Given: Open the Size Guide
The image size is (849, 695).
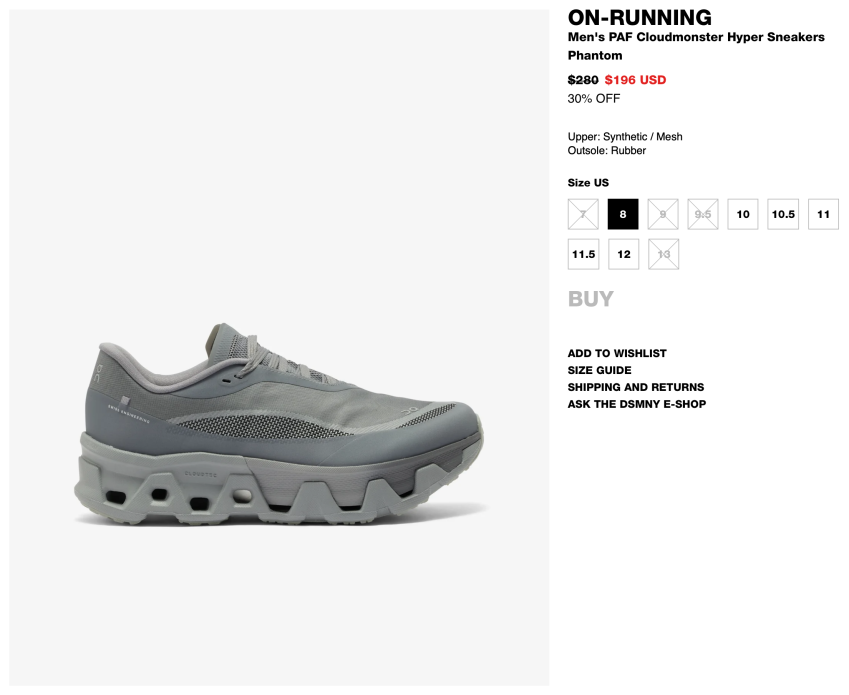Looking at the screenshot, I should 599,370.
